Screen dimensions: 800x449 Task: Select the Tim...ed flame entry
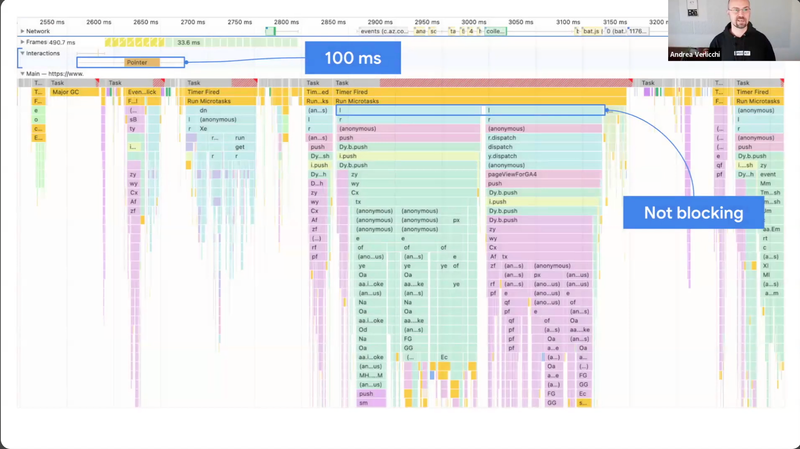pos(318,92)
